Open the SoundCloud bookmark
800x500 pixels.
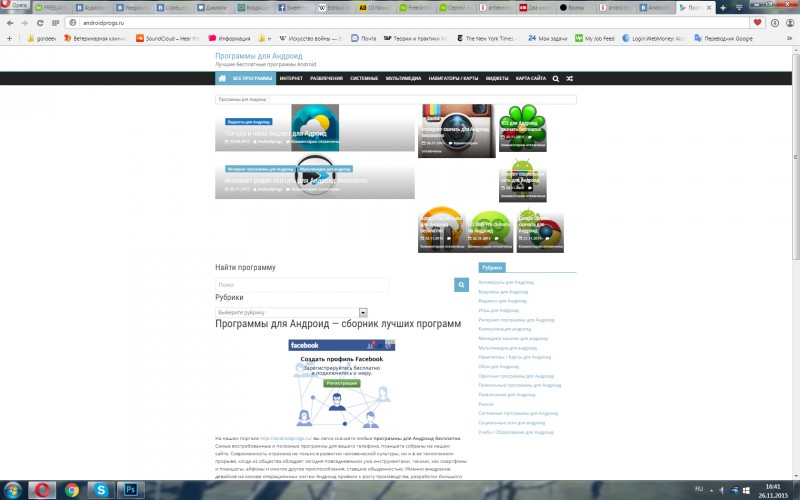click(167, 38)
